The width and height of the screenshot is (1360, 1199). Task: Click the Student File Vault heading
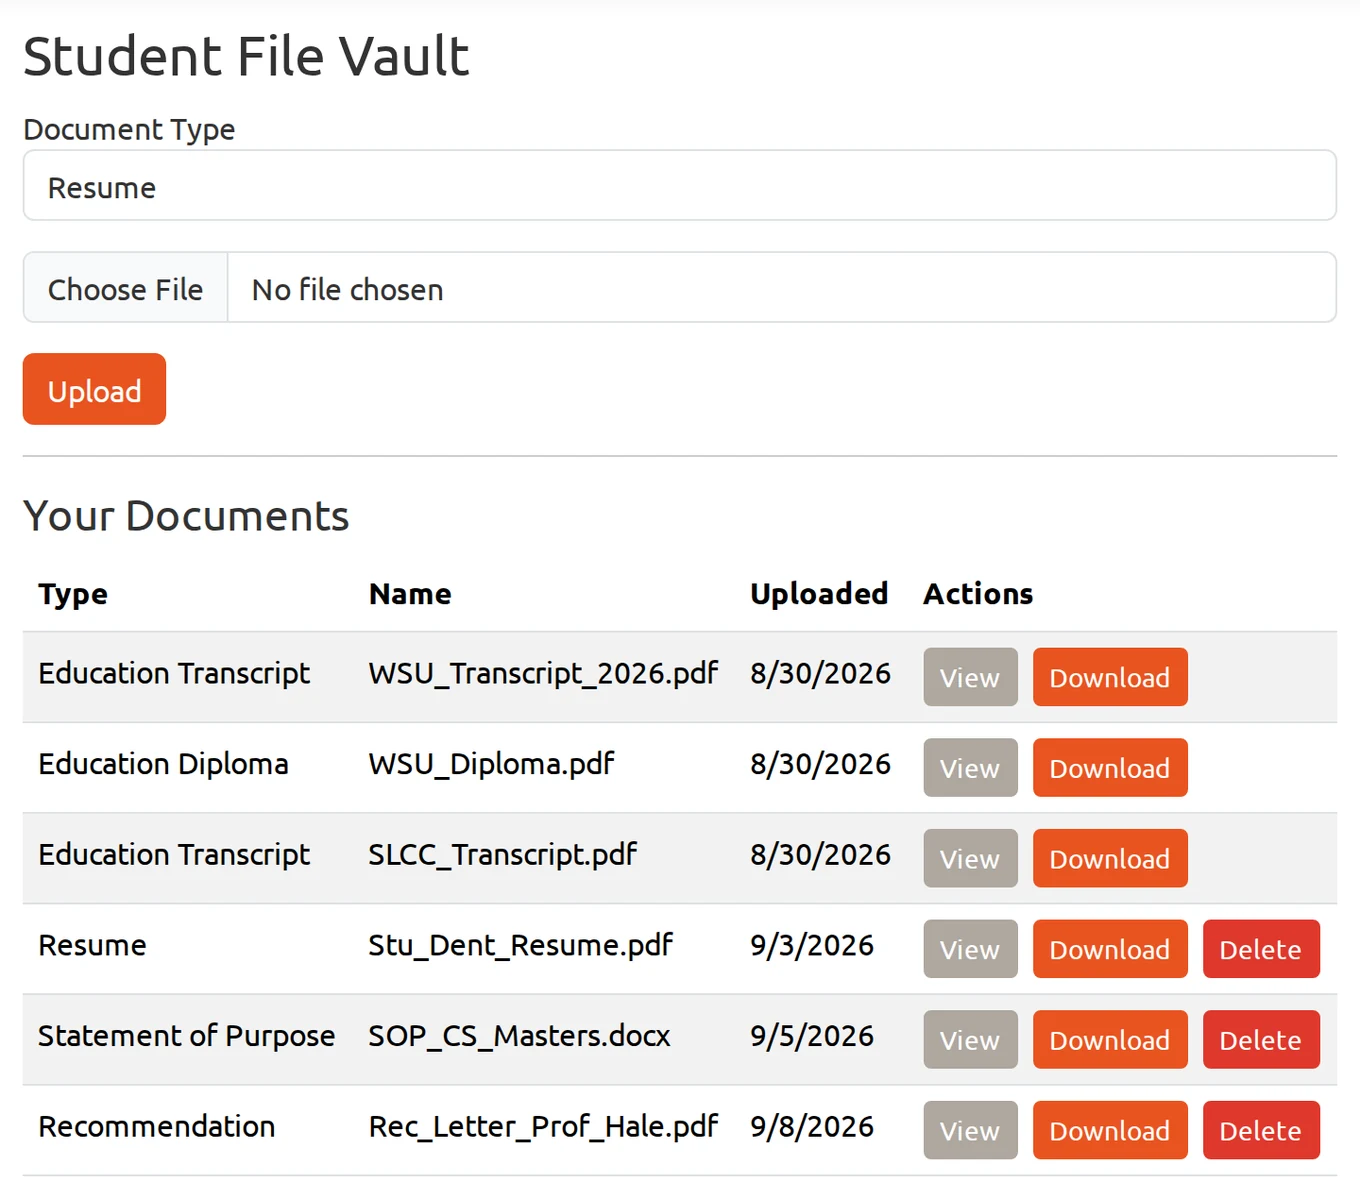246,56
